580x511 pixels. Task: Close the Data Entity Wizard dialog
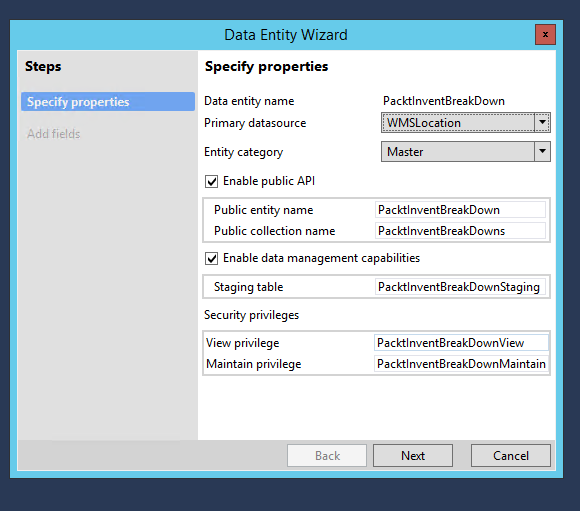(x=545, y=34)
